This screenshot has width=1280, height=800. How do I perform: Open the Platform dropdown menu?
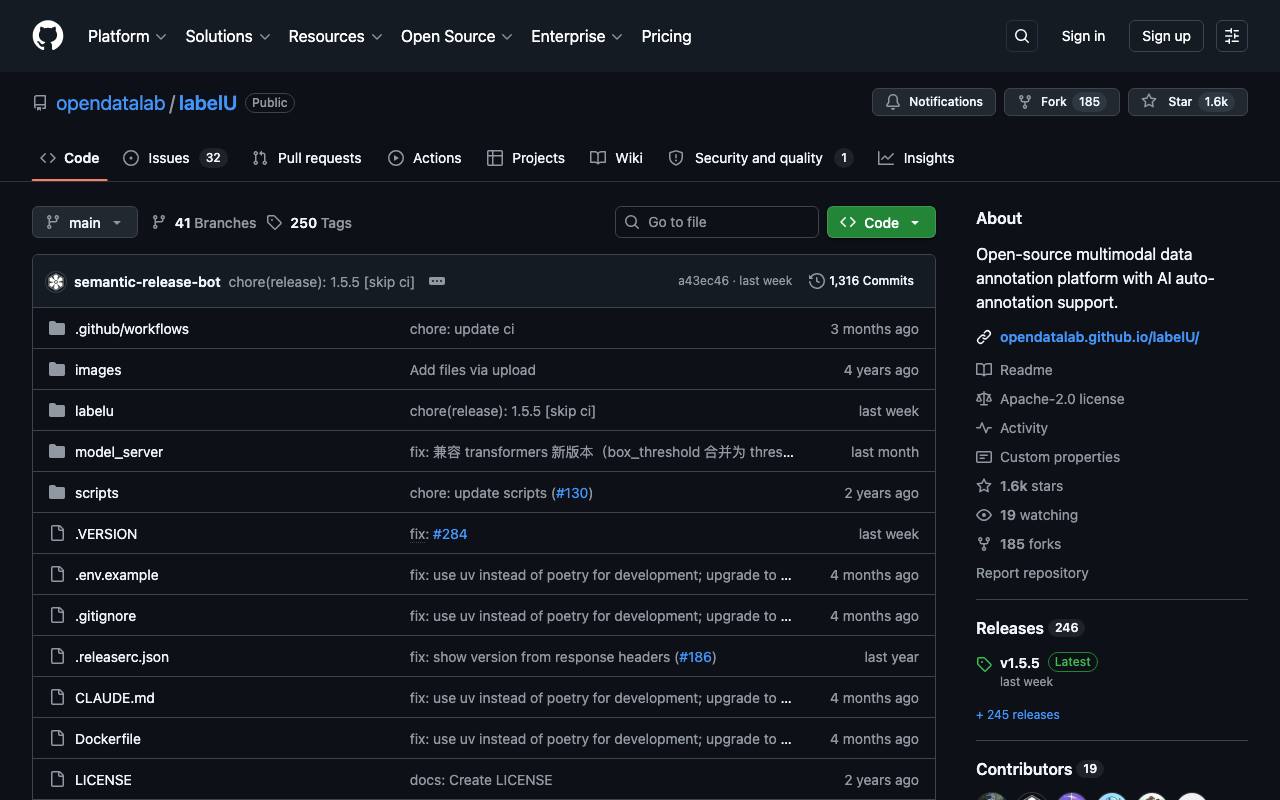click(x=127, y=36)
